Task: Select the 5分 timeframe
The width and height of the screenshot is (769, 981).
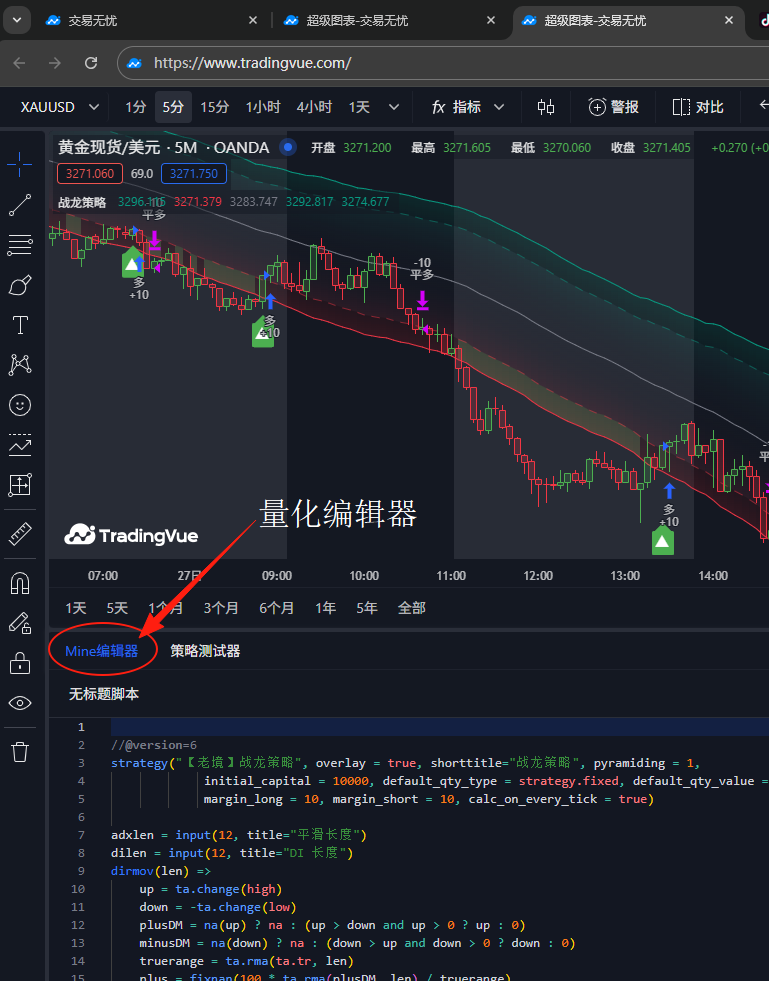Action: 173,107
